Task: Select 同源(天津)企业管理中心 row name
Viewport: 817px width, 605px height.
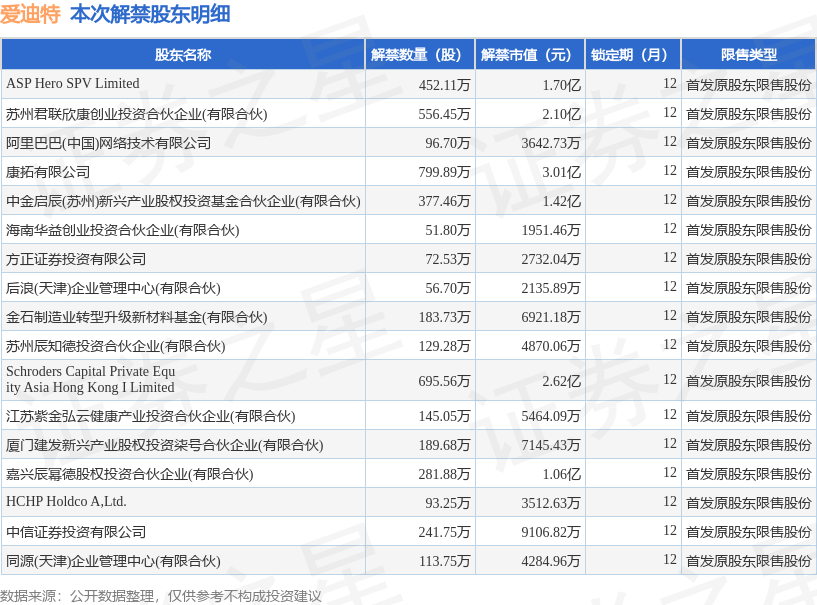Action: [113, 561]
